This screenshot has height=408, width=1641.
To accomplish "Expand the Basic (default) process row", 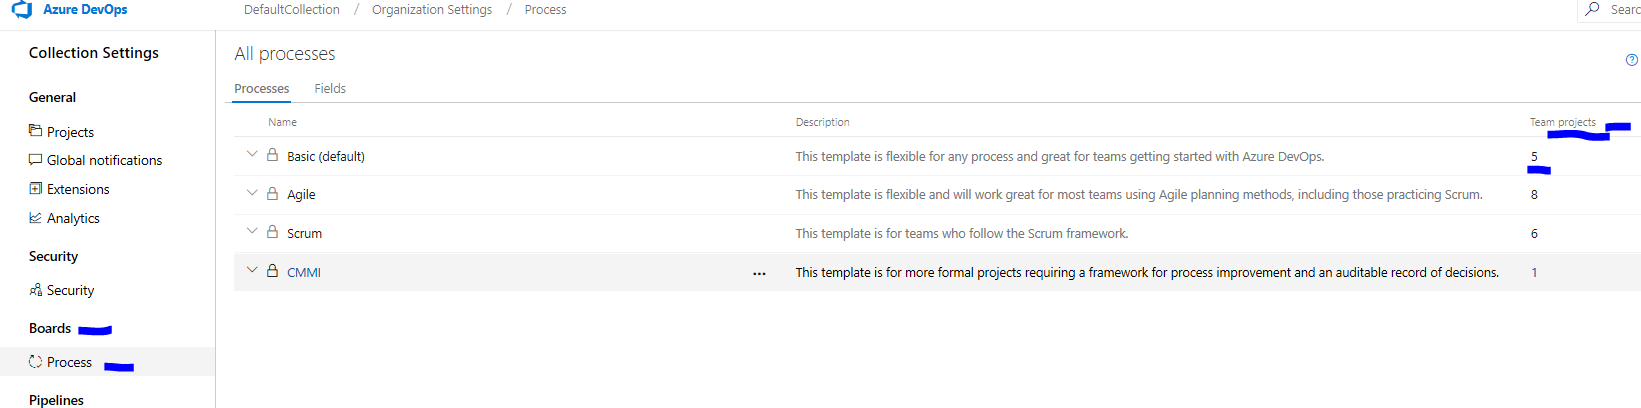I will 252,155.
